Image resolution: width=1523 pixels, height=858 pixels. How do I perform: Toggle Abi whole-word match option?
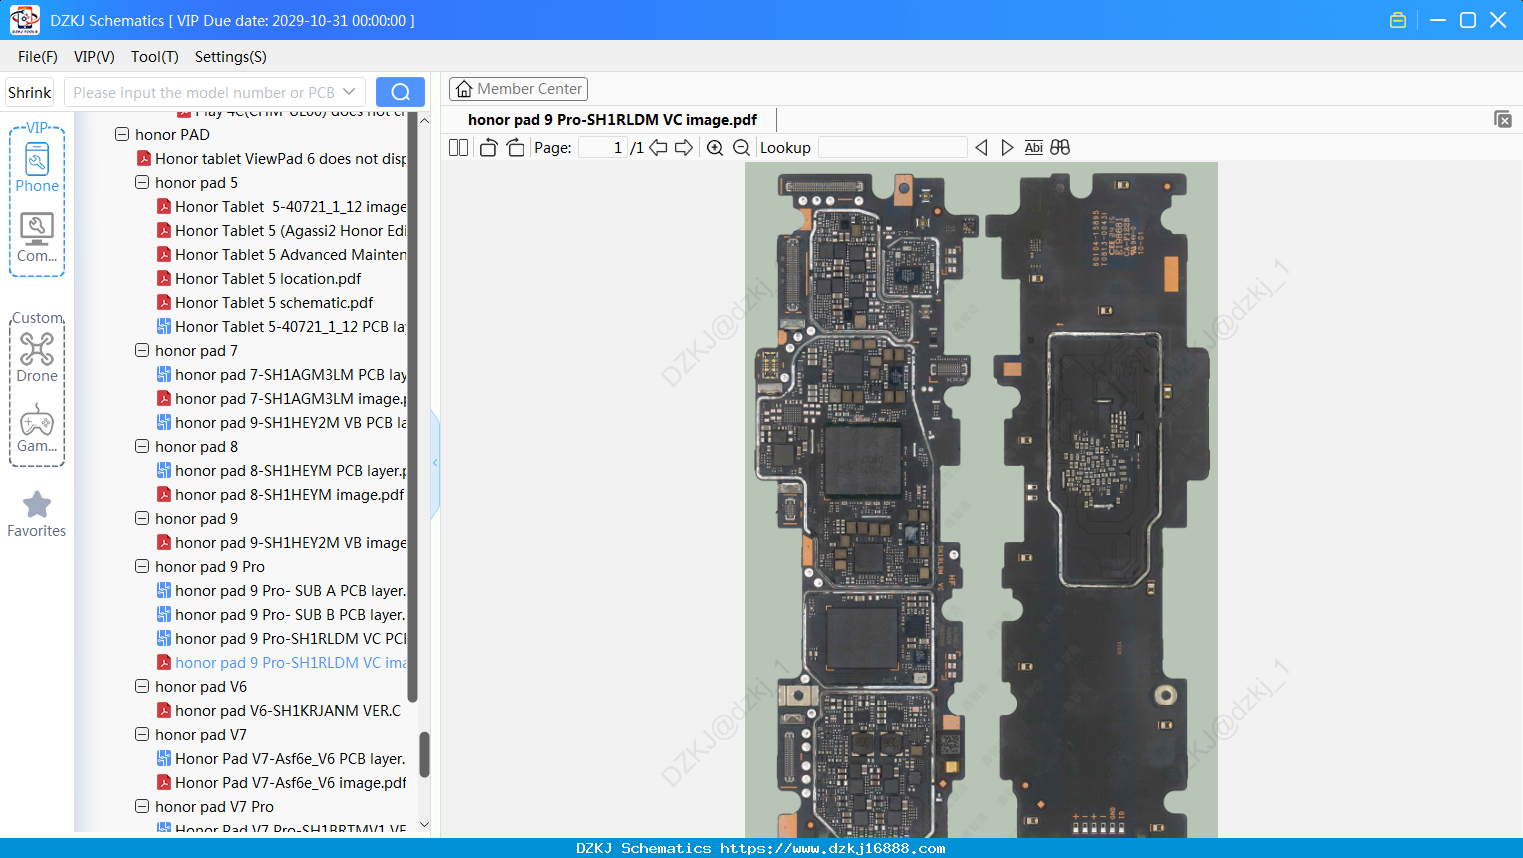point(1034,147)
